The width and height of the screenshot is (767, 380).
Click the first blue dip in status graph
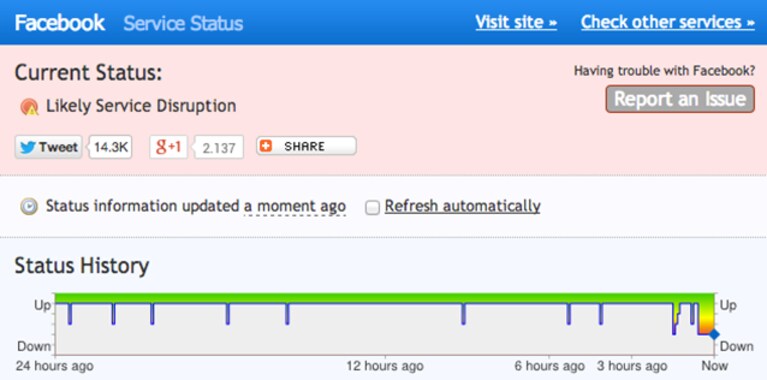[x=70, y=313]
